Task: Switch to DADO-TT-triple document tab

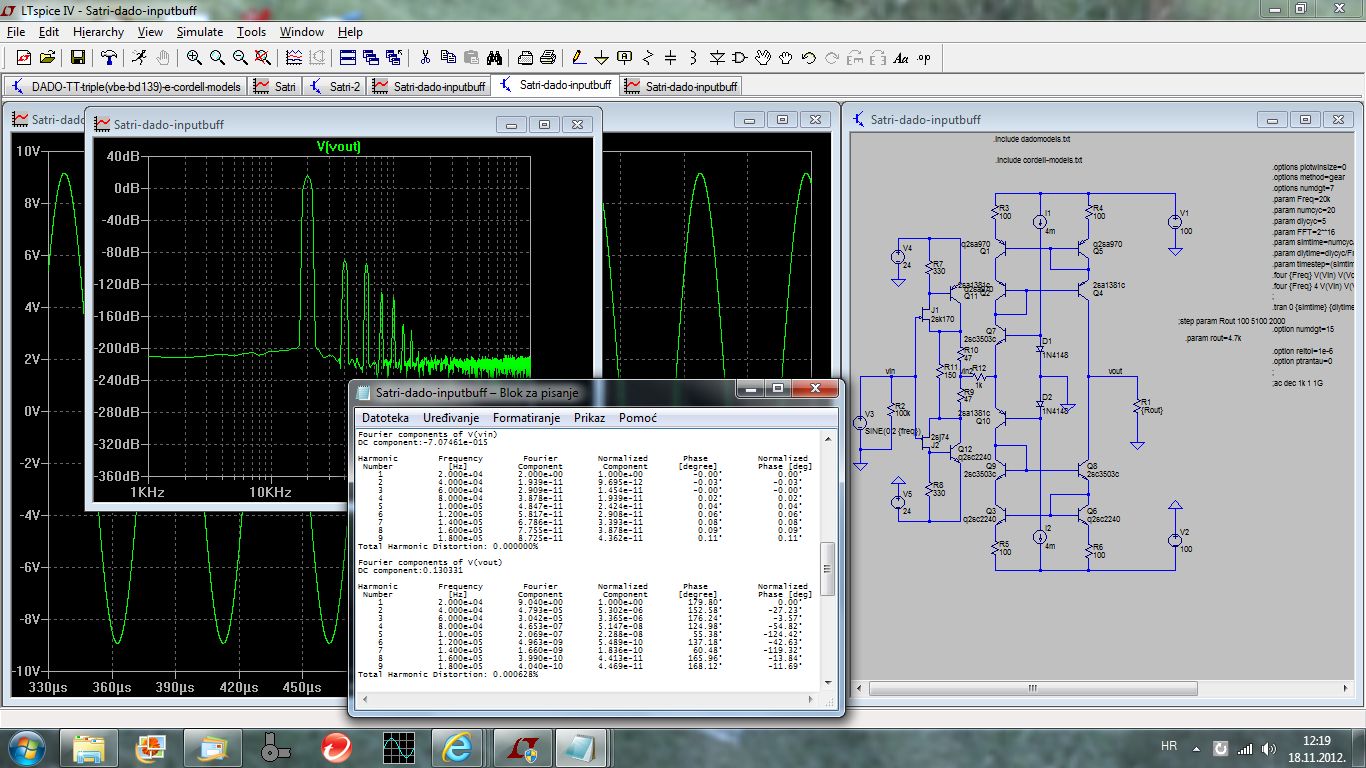Action: point(126,86)
